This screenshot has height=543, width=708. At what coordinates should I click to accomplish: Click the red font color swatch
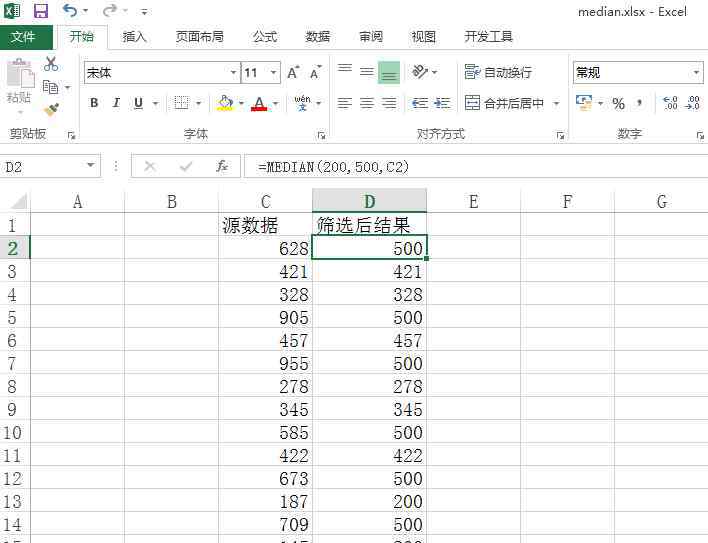(x=260, y=103)
